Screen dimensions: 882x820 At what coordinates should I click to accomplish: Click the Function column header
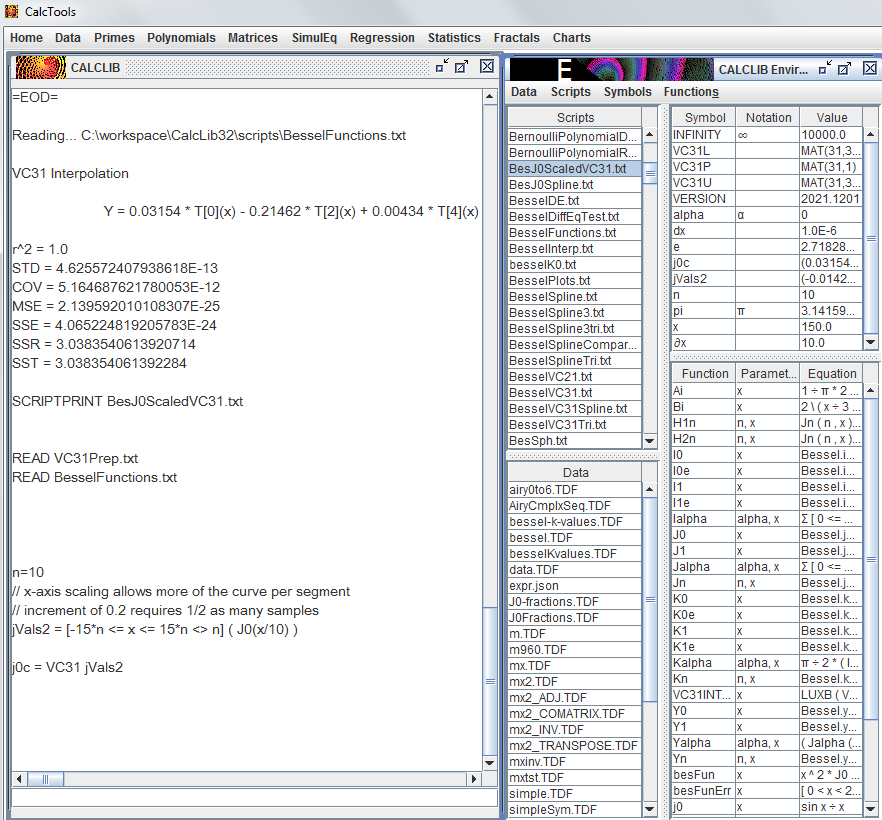(x=704, y=373)
